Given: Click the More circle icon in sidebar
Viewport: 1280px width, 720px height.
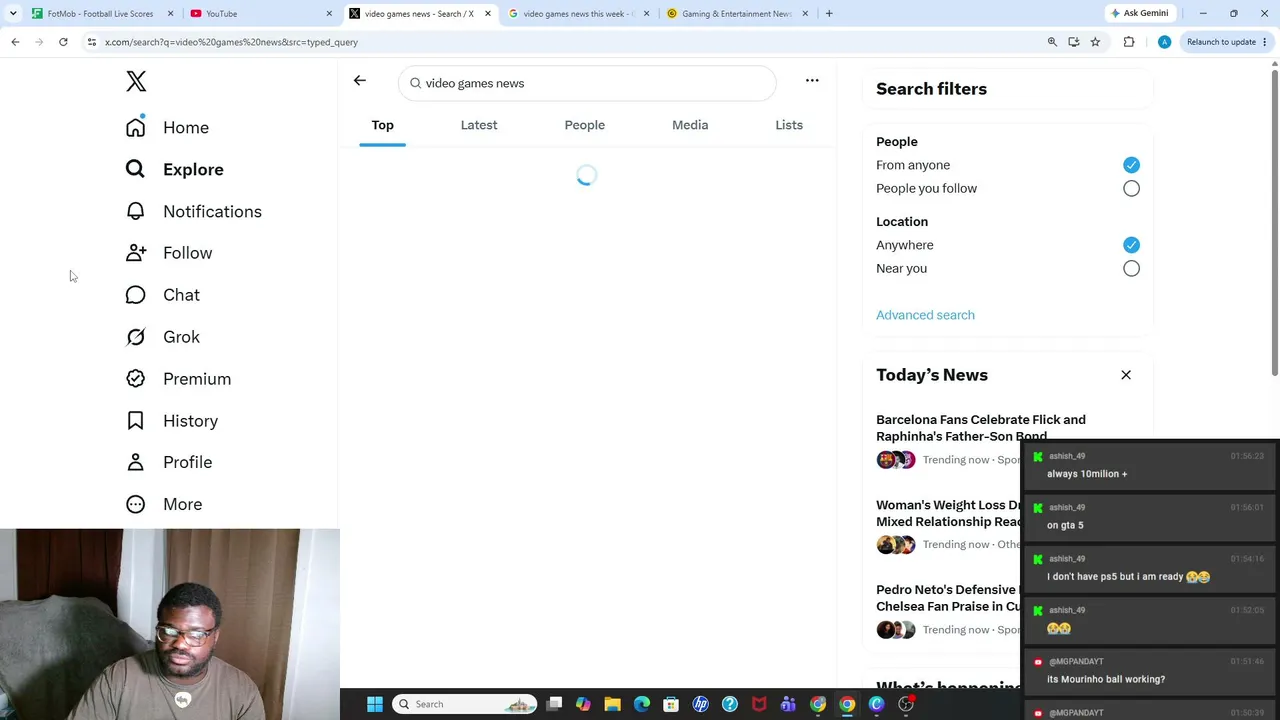Looking at the screenshot, I should [x=135, y=504].
